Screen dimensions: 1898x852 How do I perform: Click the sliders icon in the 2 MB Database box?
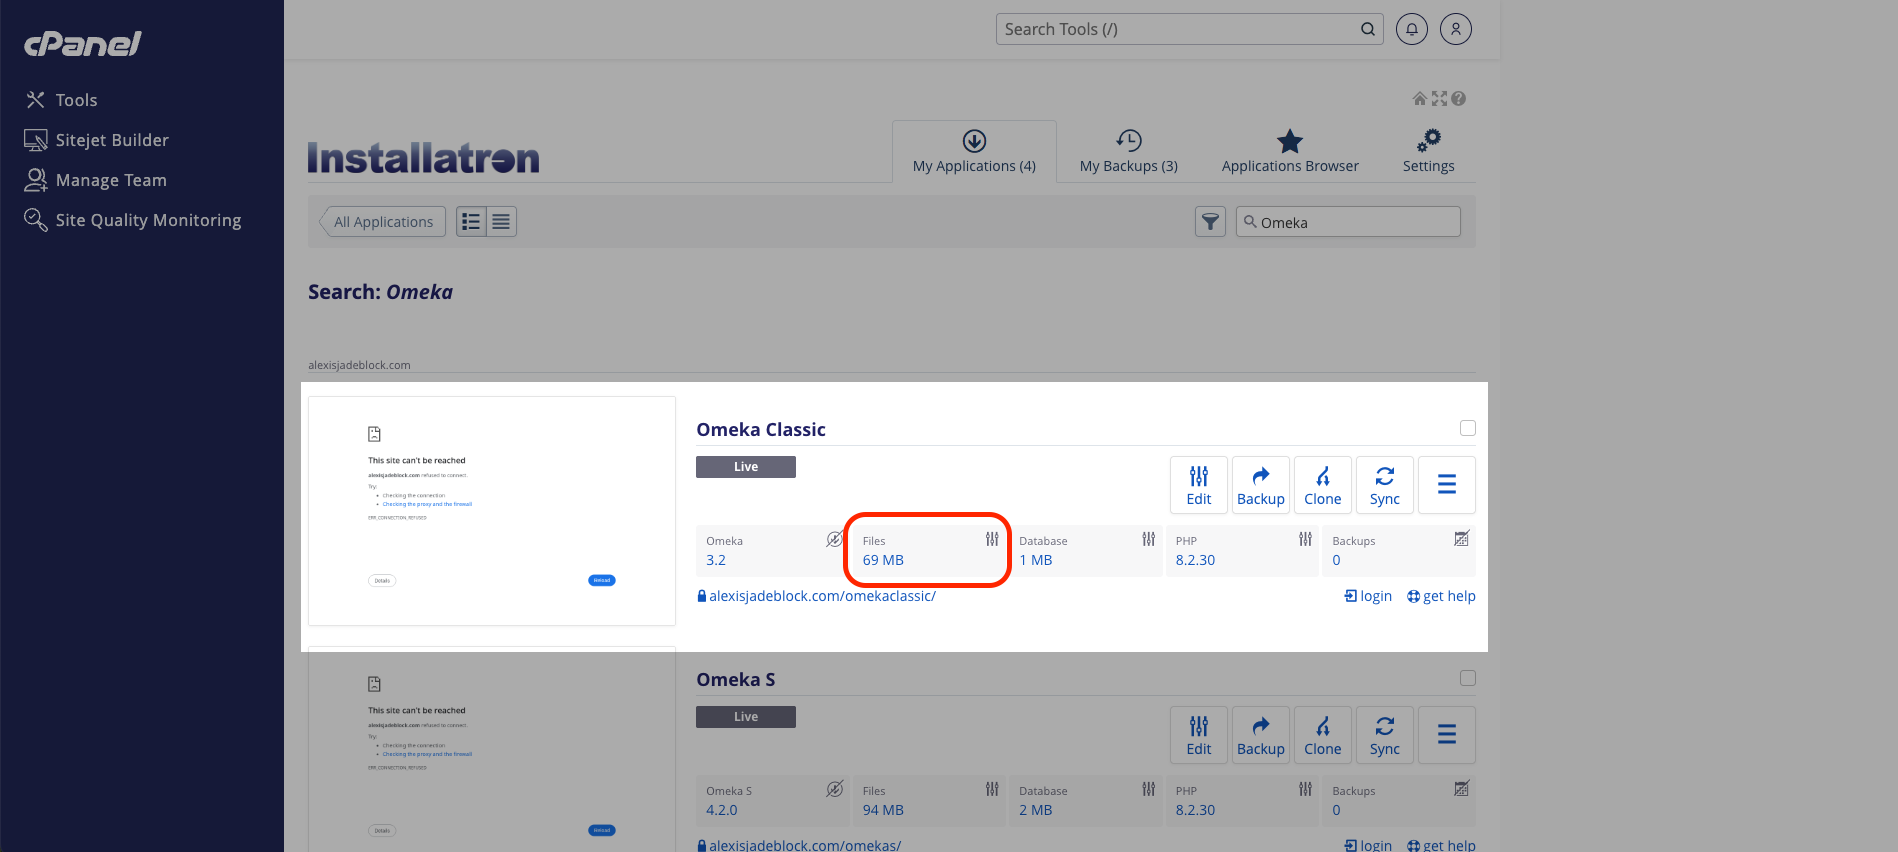[1149, 789]
